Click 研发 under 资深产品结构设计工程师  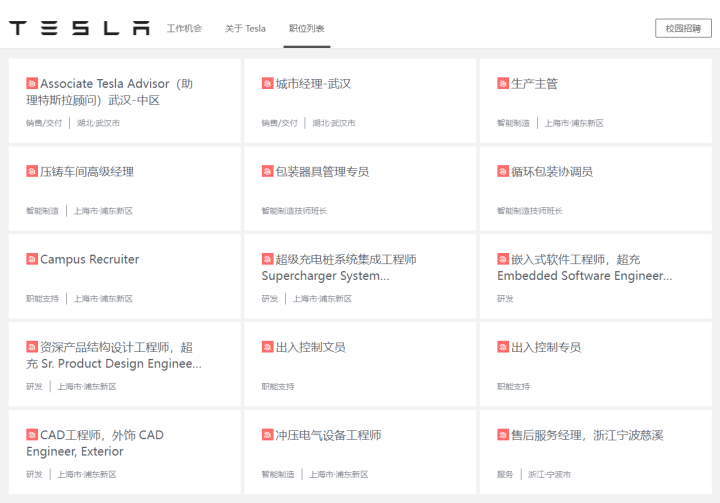[x=34, y=386]
